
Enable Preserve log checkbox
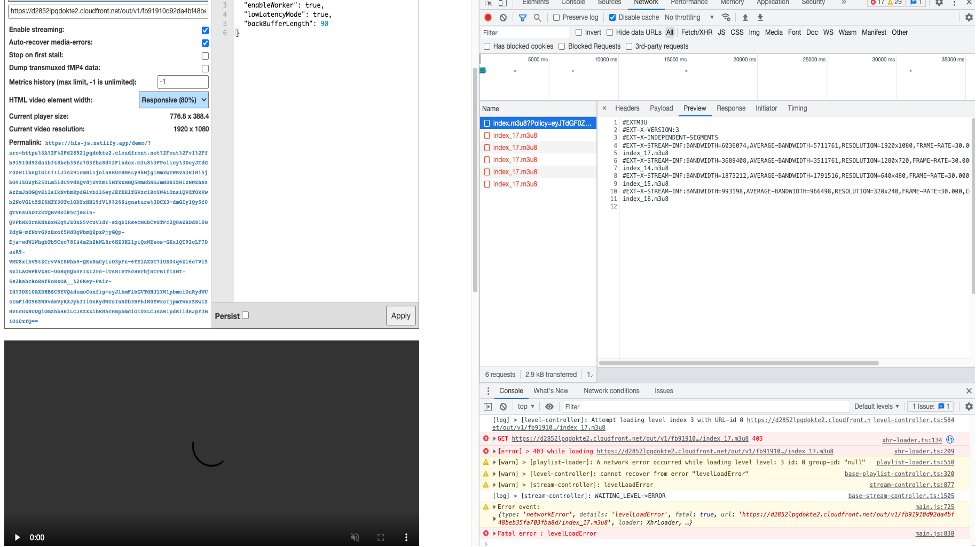point(556,18)
